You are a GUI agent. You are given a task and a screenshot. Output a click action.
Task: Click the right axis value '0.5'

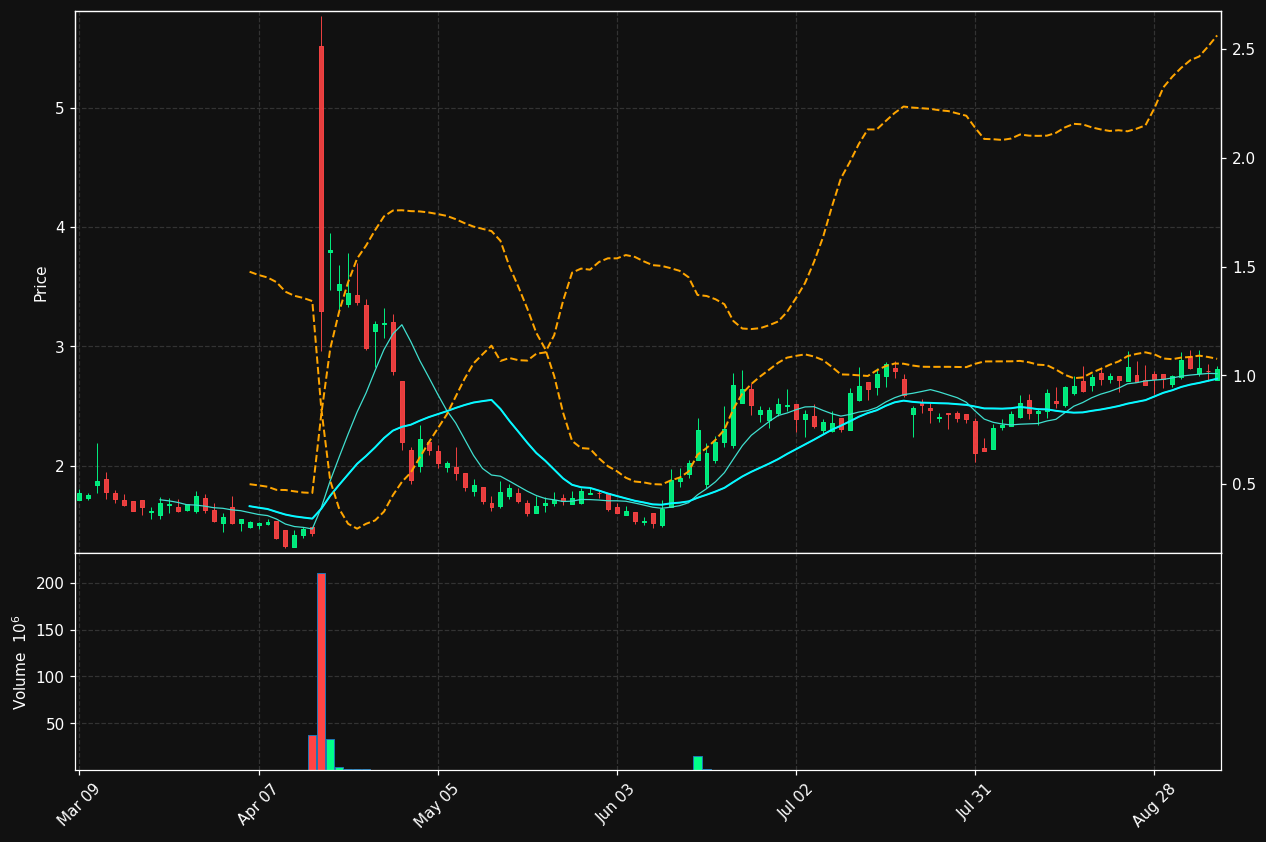click(1244, 484)
